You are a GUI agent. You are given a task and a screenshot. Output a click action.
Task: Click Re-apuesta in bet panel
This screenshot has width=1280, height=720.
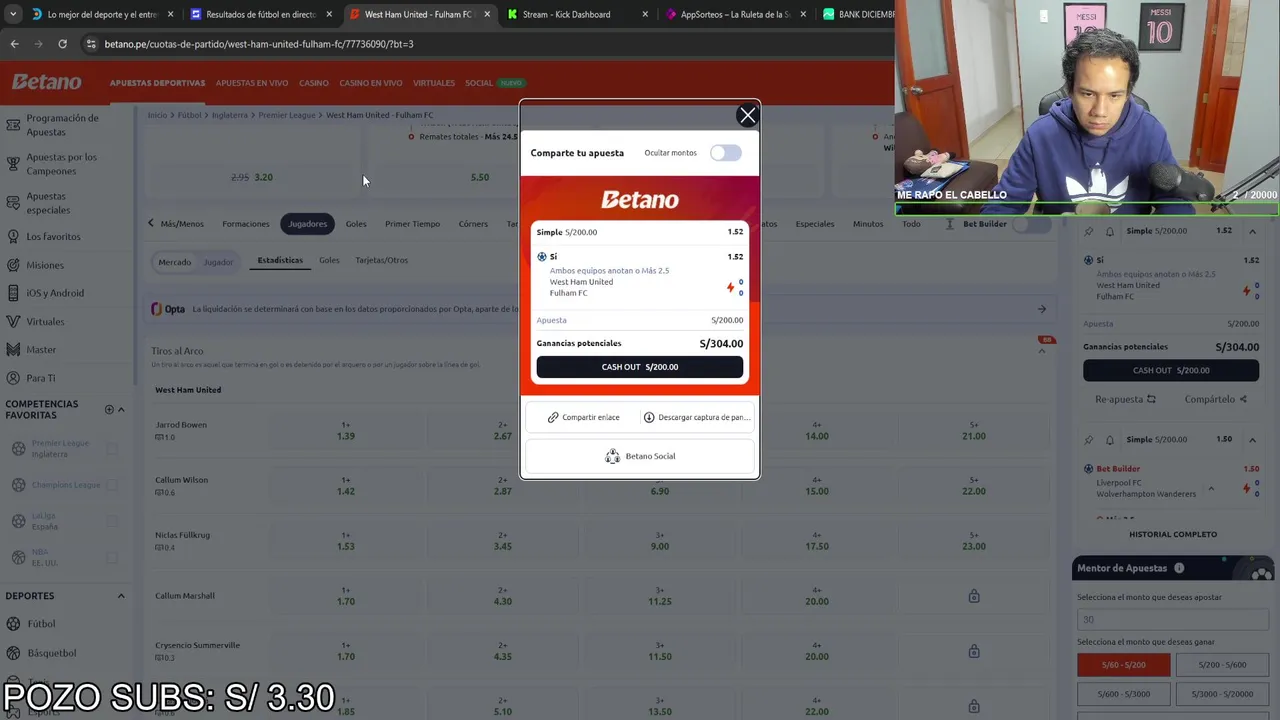(x=1125, y=399)
